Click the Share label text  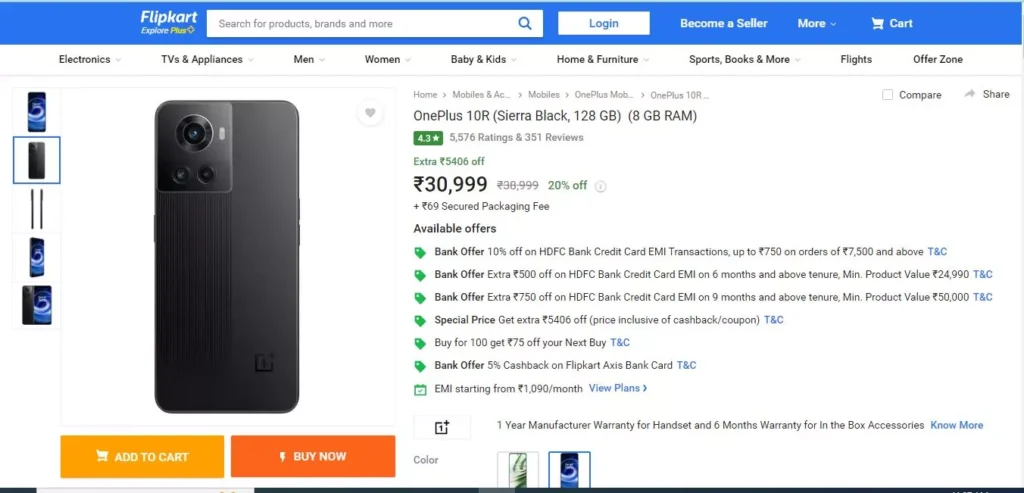pos(996,94)
